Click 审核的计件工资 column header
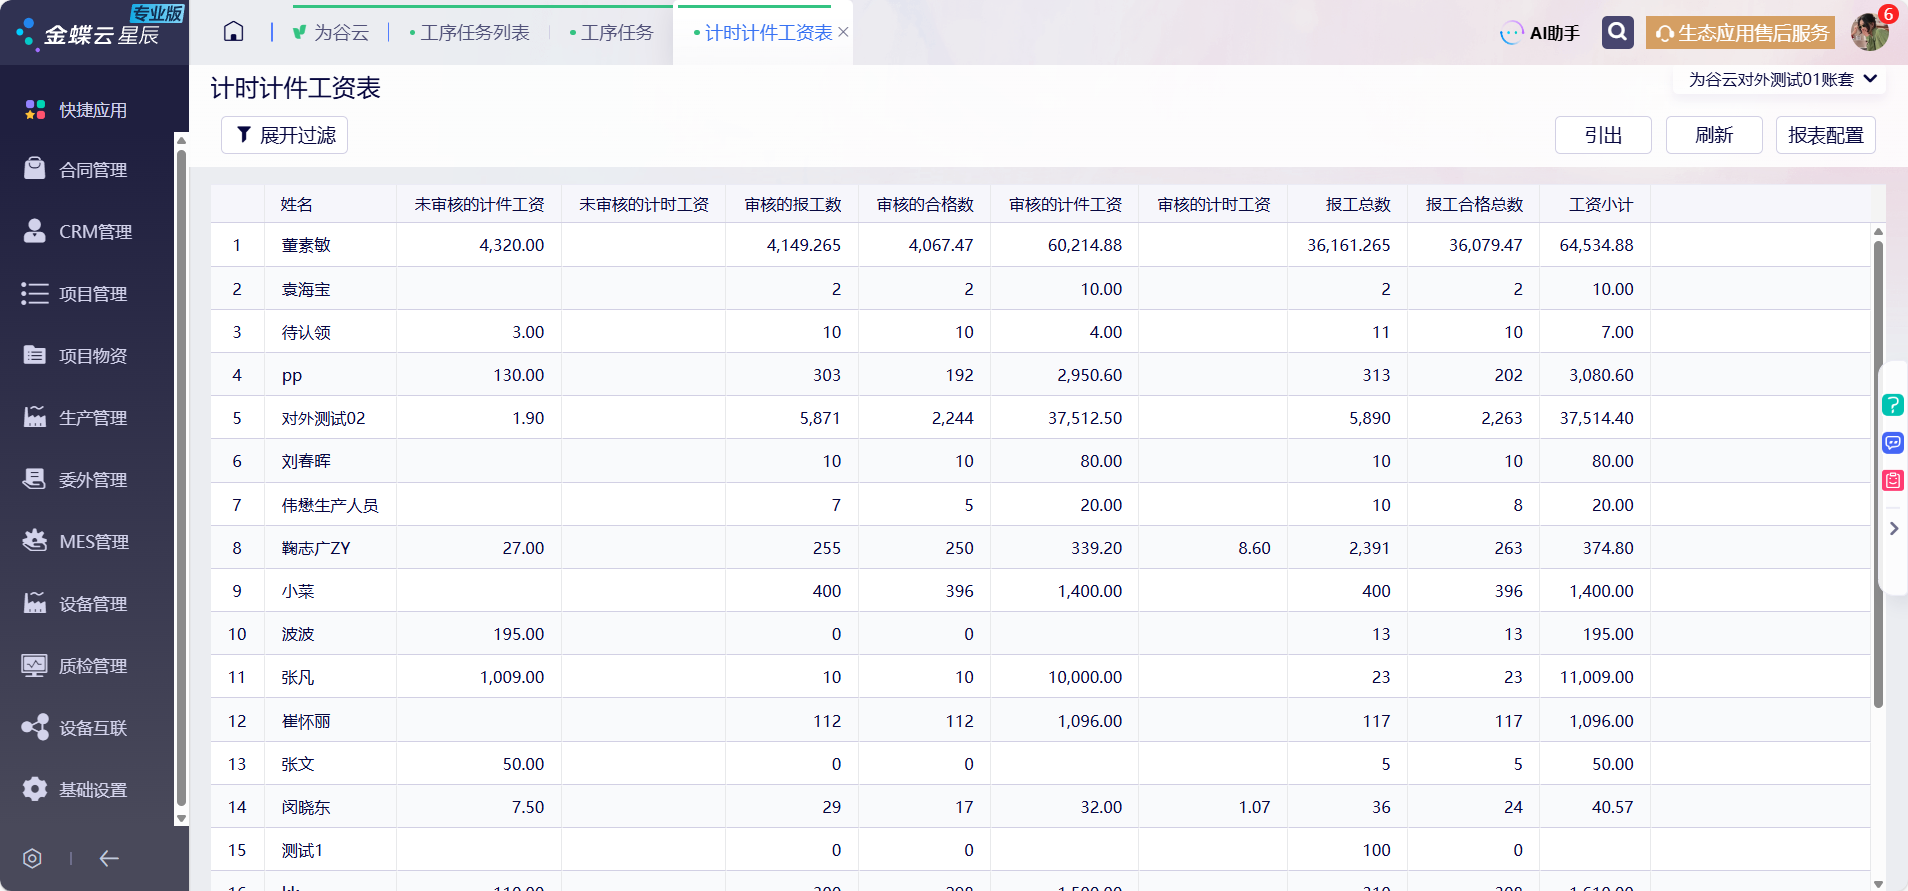 tap(1065, 204)
